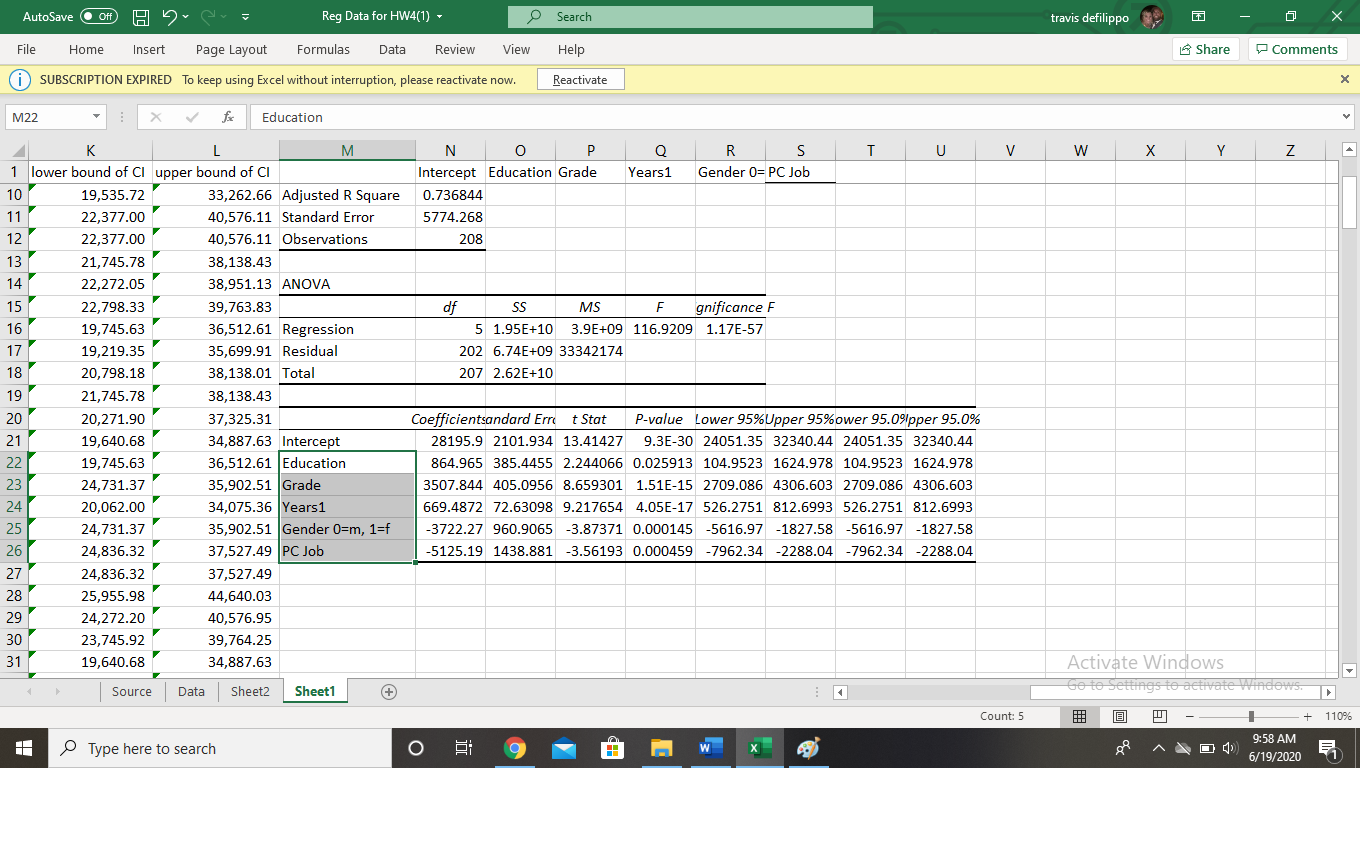The height and width of the screenshot is (858, 1360).
Task: Switch to the Sheet2 tab
Action: click(x=249, y=691)
